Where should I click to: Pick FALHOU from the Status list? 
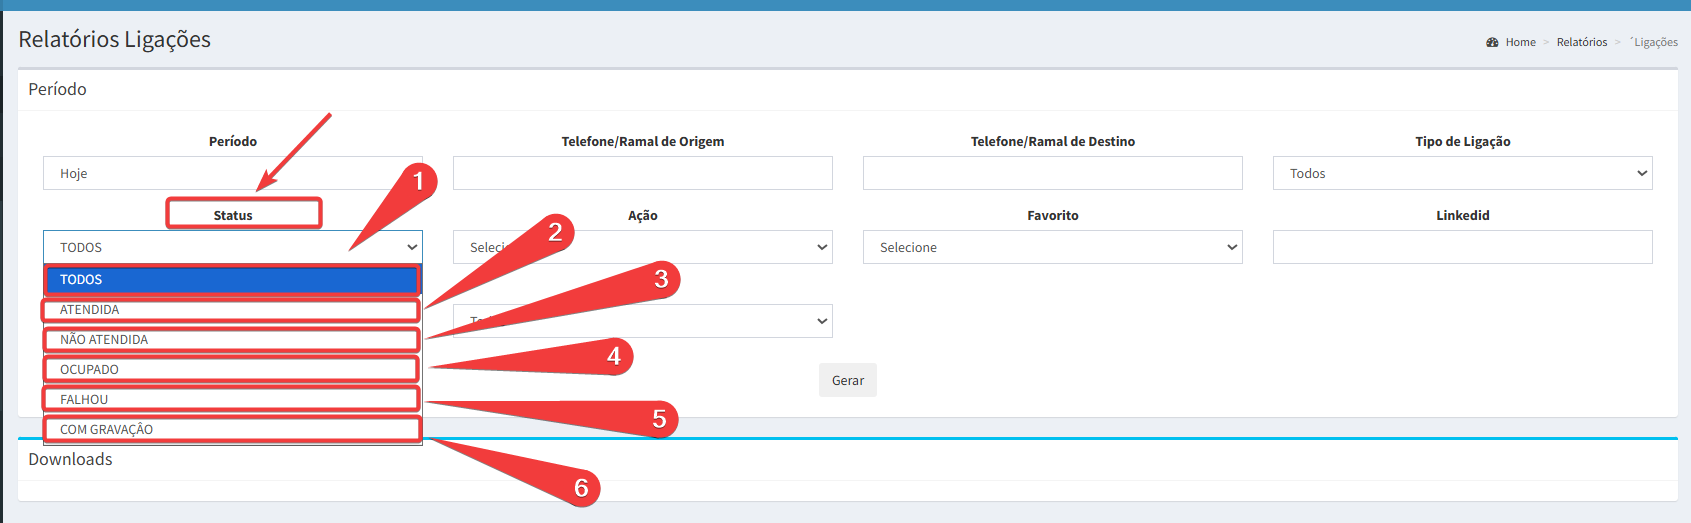click(232, 400)
